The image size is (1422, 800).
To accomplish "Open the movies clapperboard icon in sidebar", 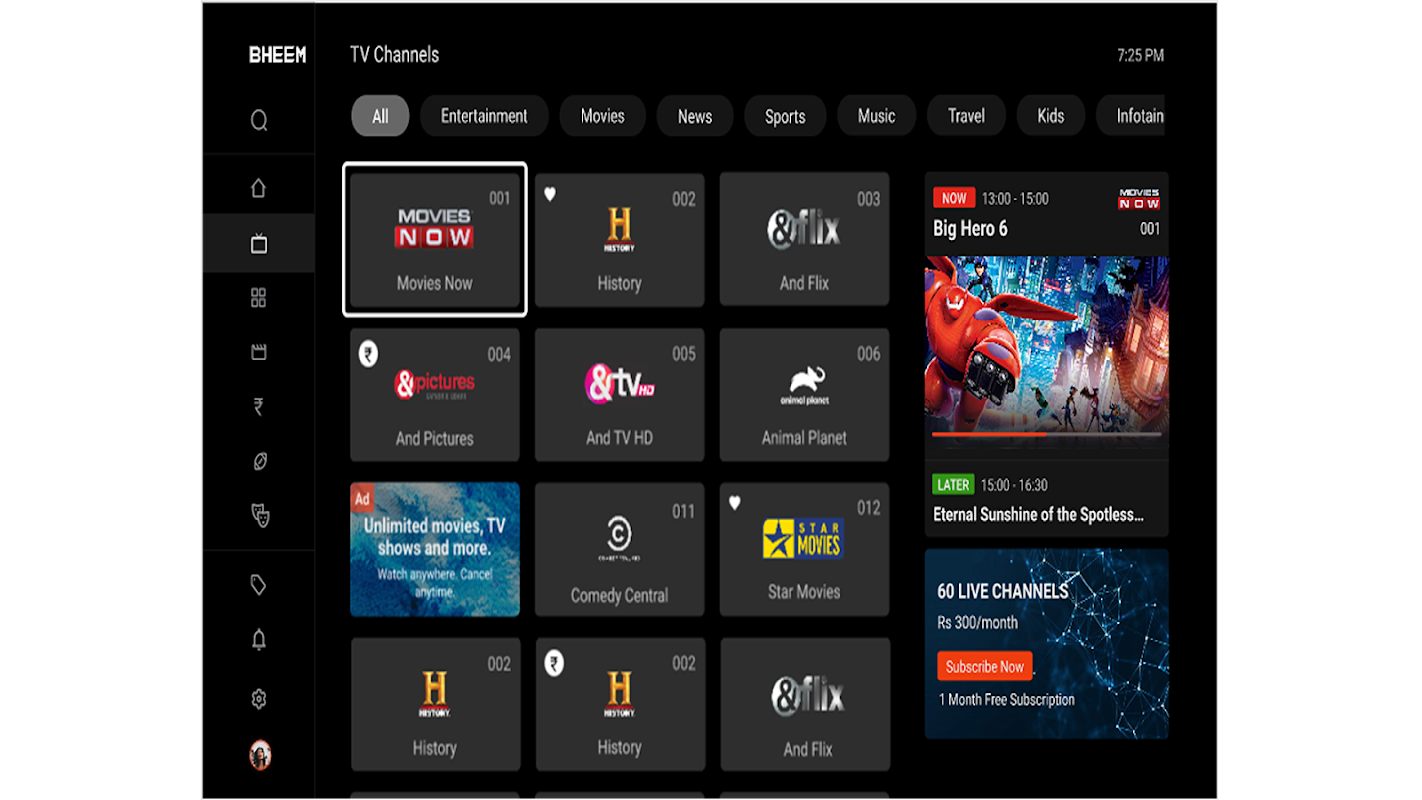I will (x=259, y=352).
